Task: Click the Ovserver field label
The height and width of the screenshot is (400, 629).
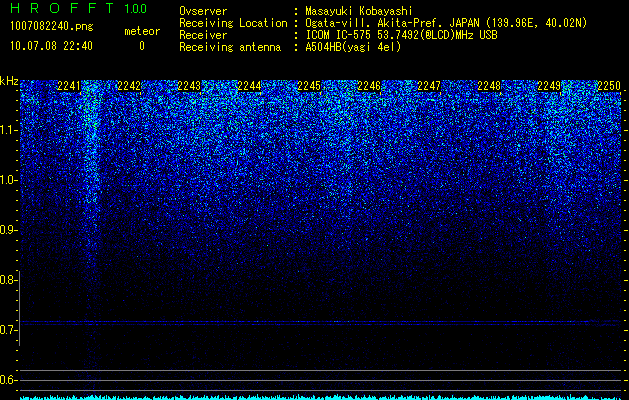Action: tap(203, 11)
